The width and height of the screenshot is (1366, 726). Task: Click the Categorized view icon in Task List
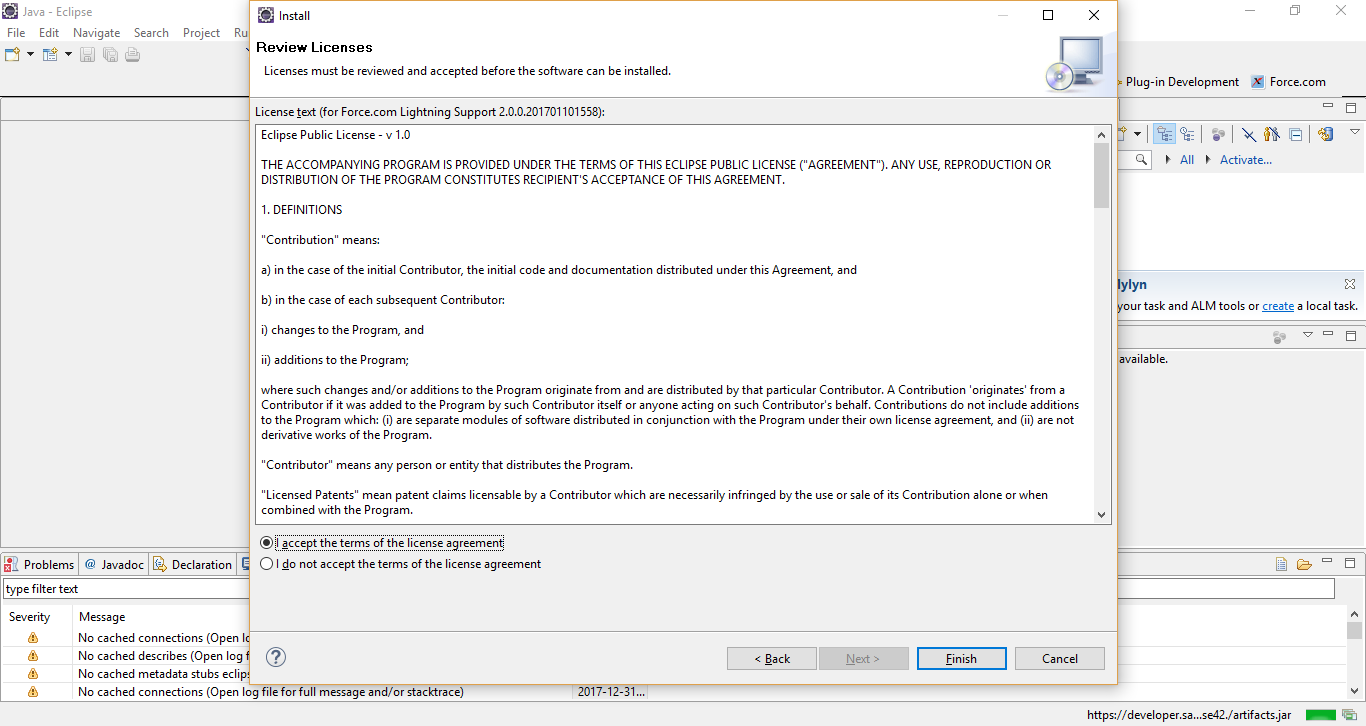(x=1164, y=134)
